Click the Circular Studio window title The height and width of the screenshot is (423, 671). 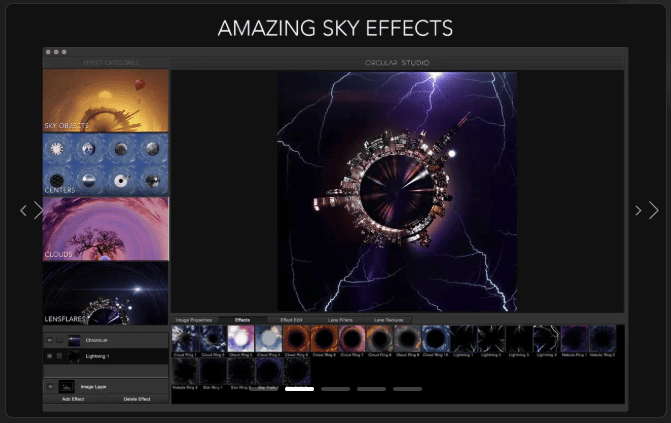(x=397, y=63)
